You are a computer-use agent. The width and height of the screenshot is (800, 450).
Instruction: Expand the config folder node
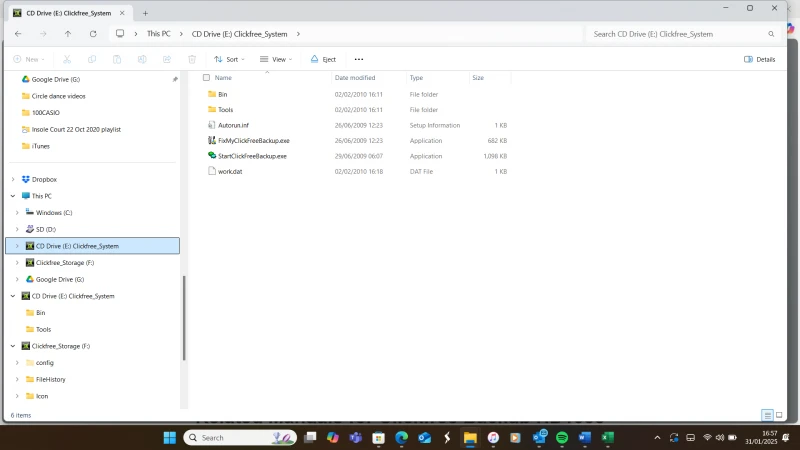[17, 363]
